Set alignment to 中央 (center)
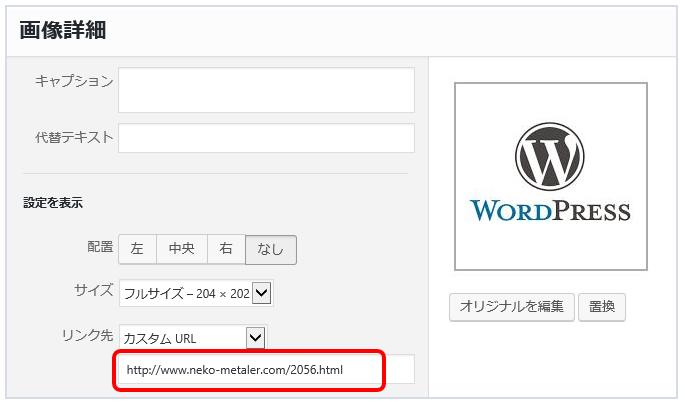Viewport: 685px width, 404px height. coord(182,249)
